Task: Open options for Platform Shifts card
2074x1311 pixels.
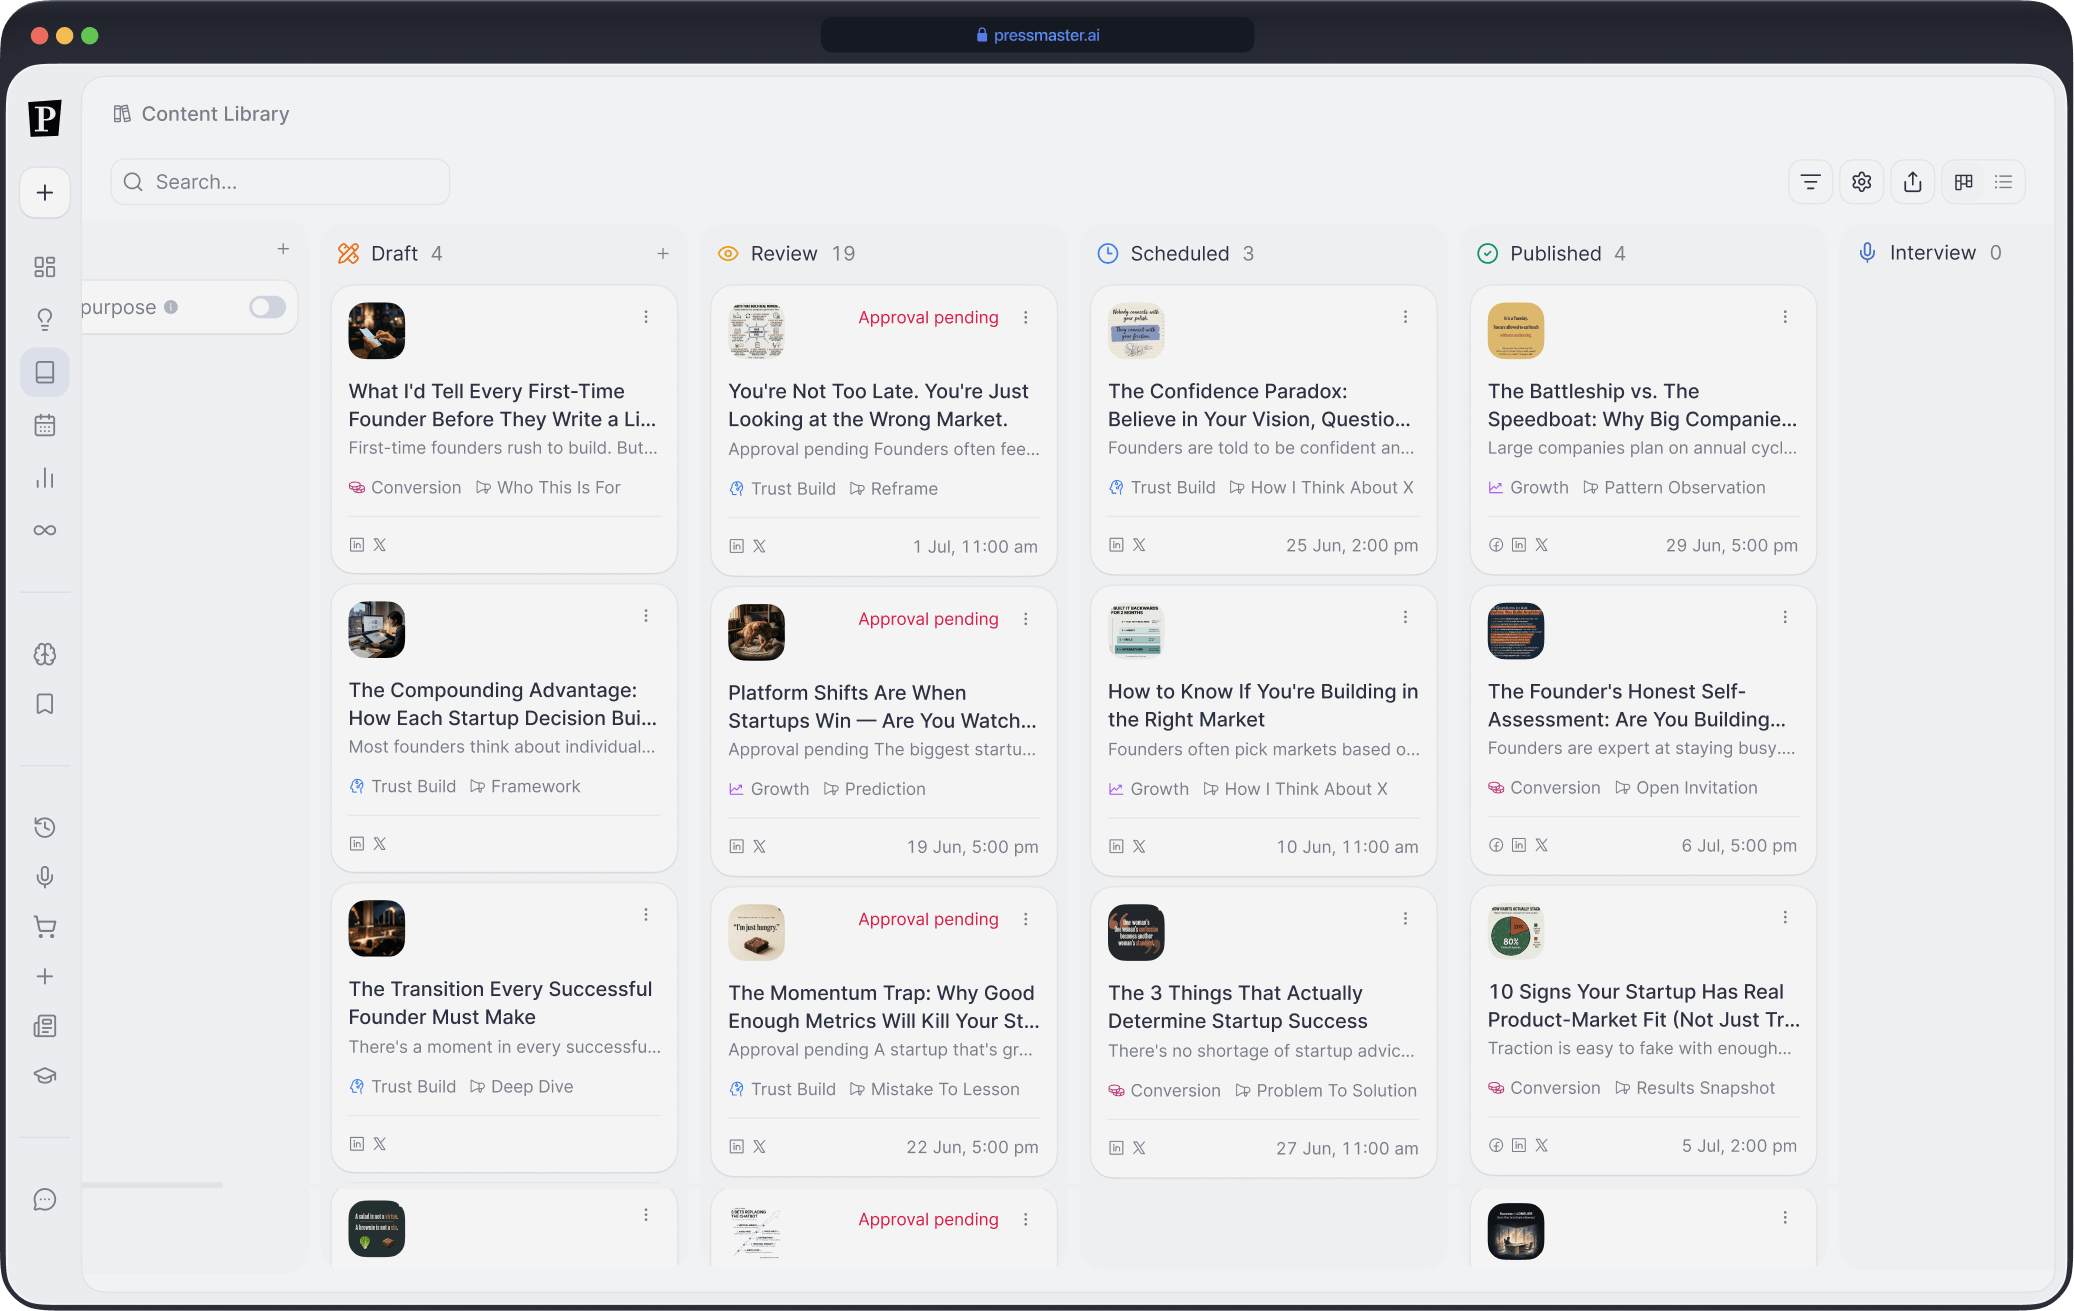Action: [1026, 619]
